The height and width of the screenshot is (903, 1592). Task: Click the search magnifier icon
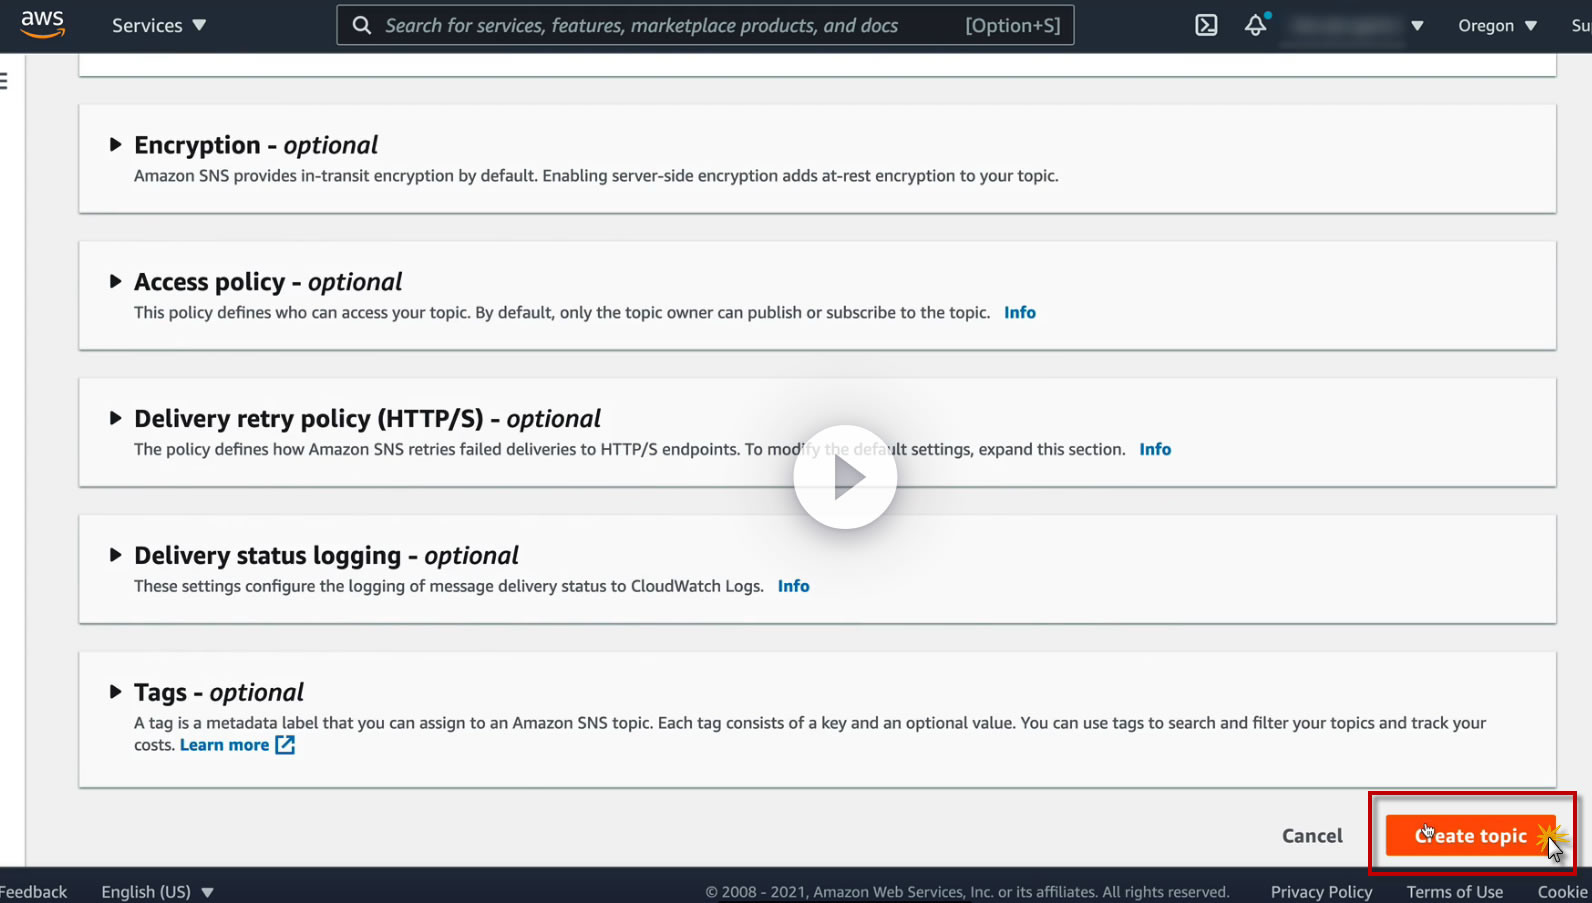362,25
